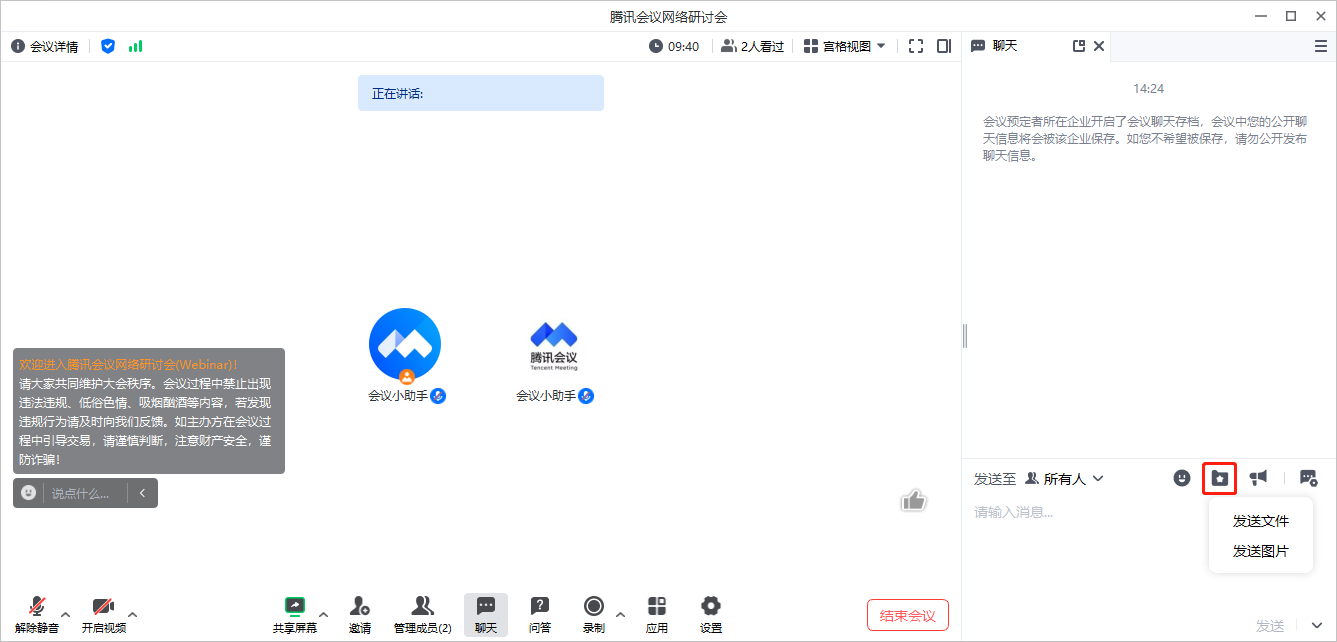Enter full screen mode via the fullscreen icon
This screenshot has height=642, width=1337.
tap(916, 46)
